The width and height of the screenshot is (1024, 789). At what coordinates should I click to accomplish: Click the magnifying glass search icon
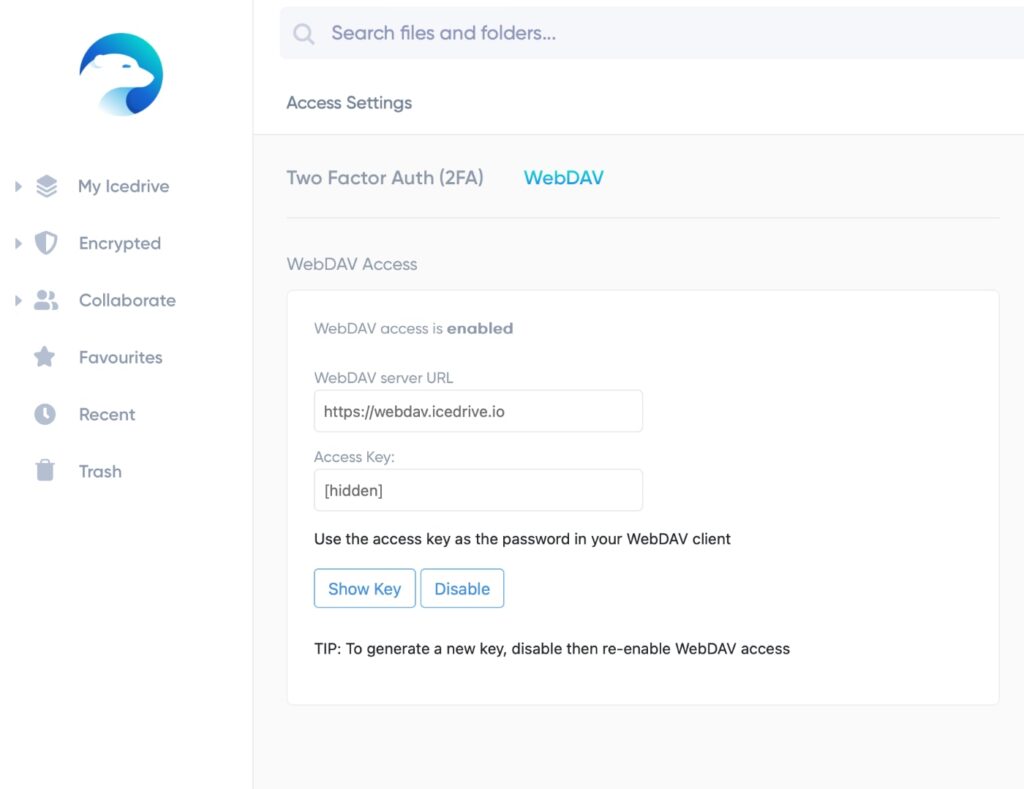[303, 33]
